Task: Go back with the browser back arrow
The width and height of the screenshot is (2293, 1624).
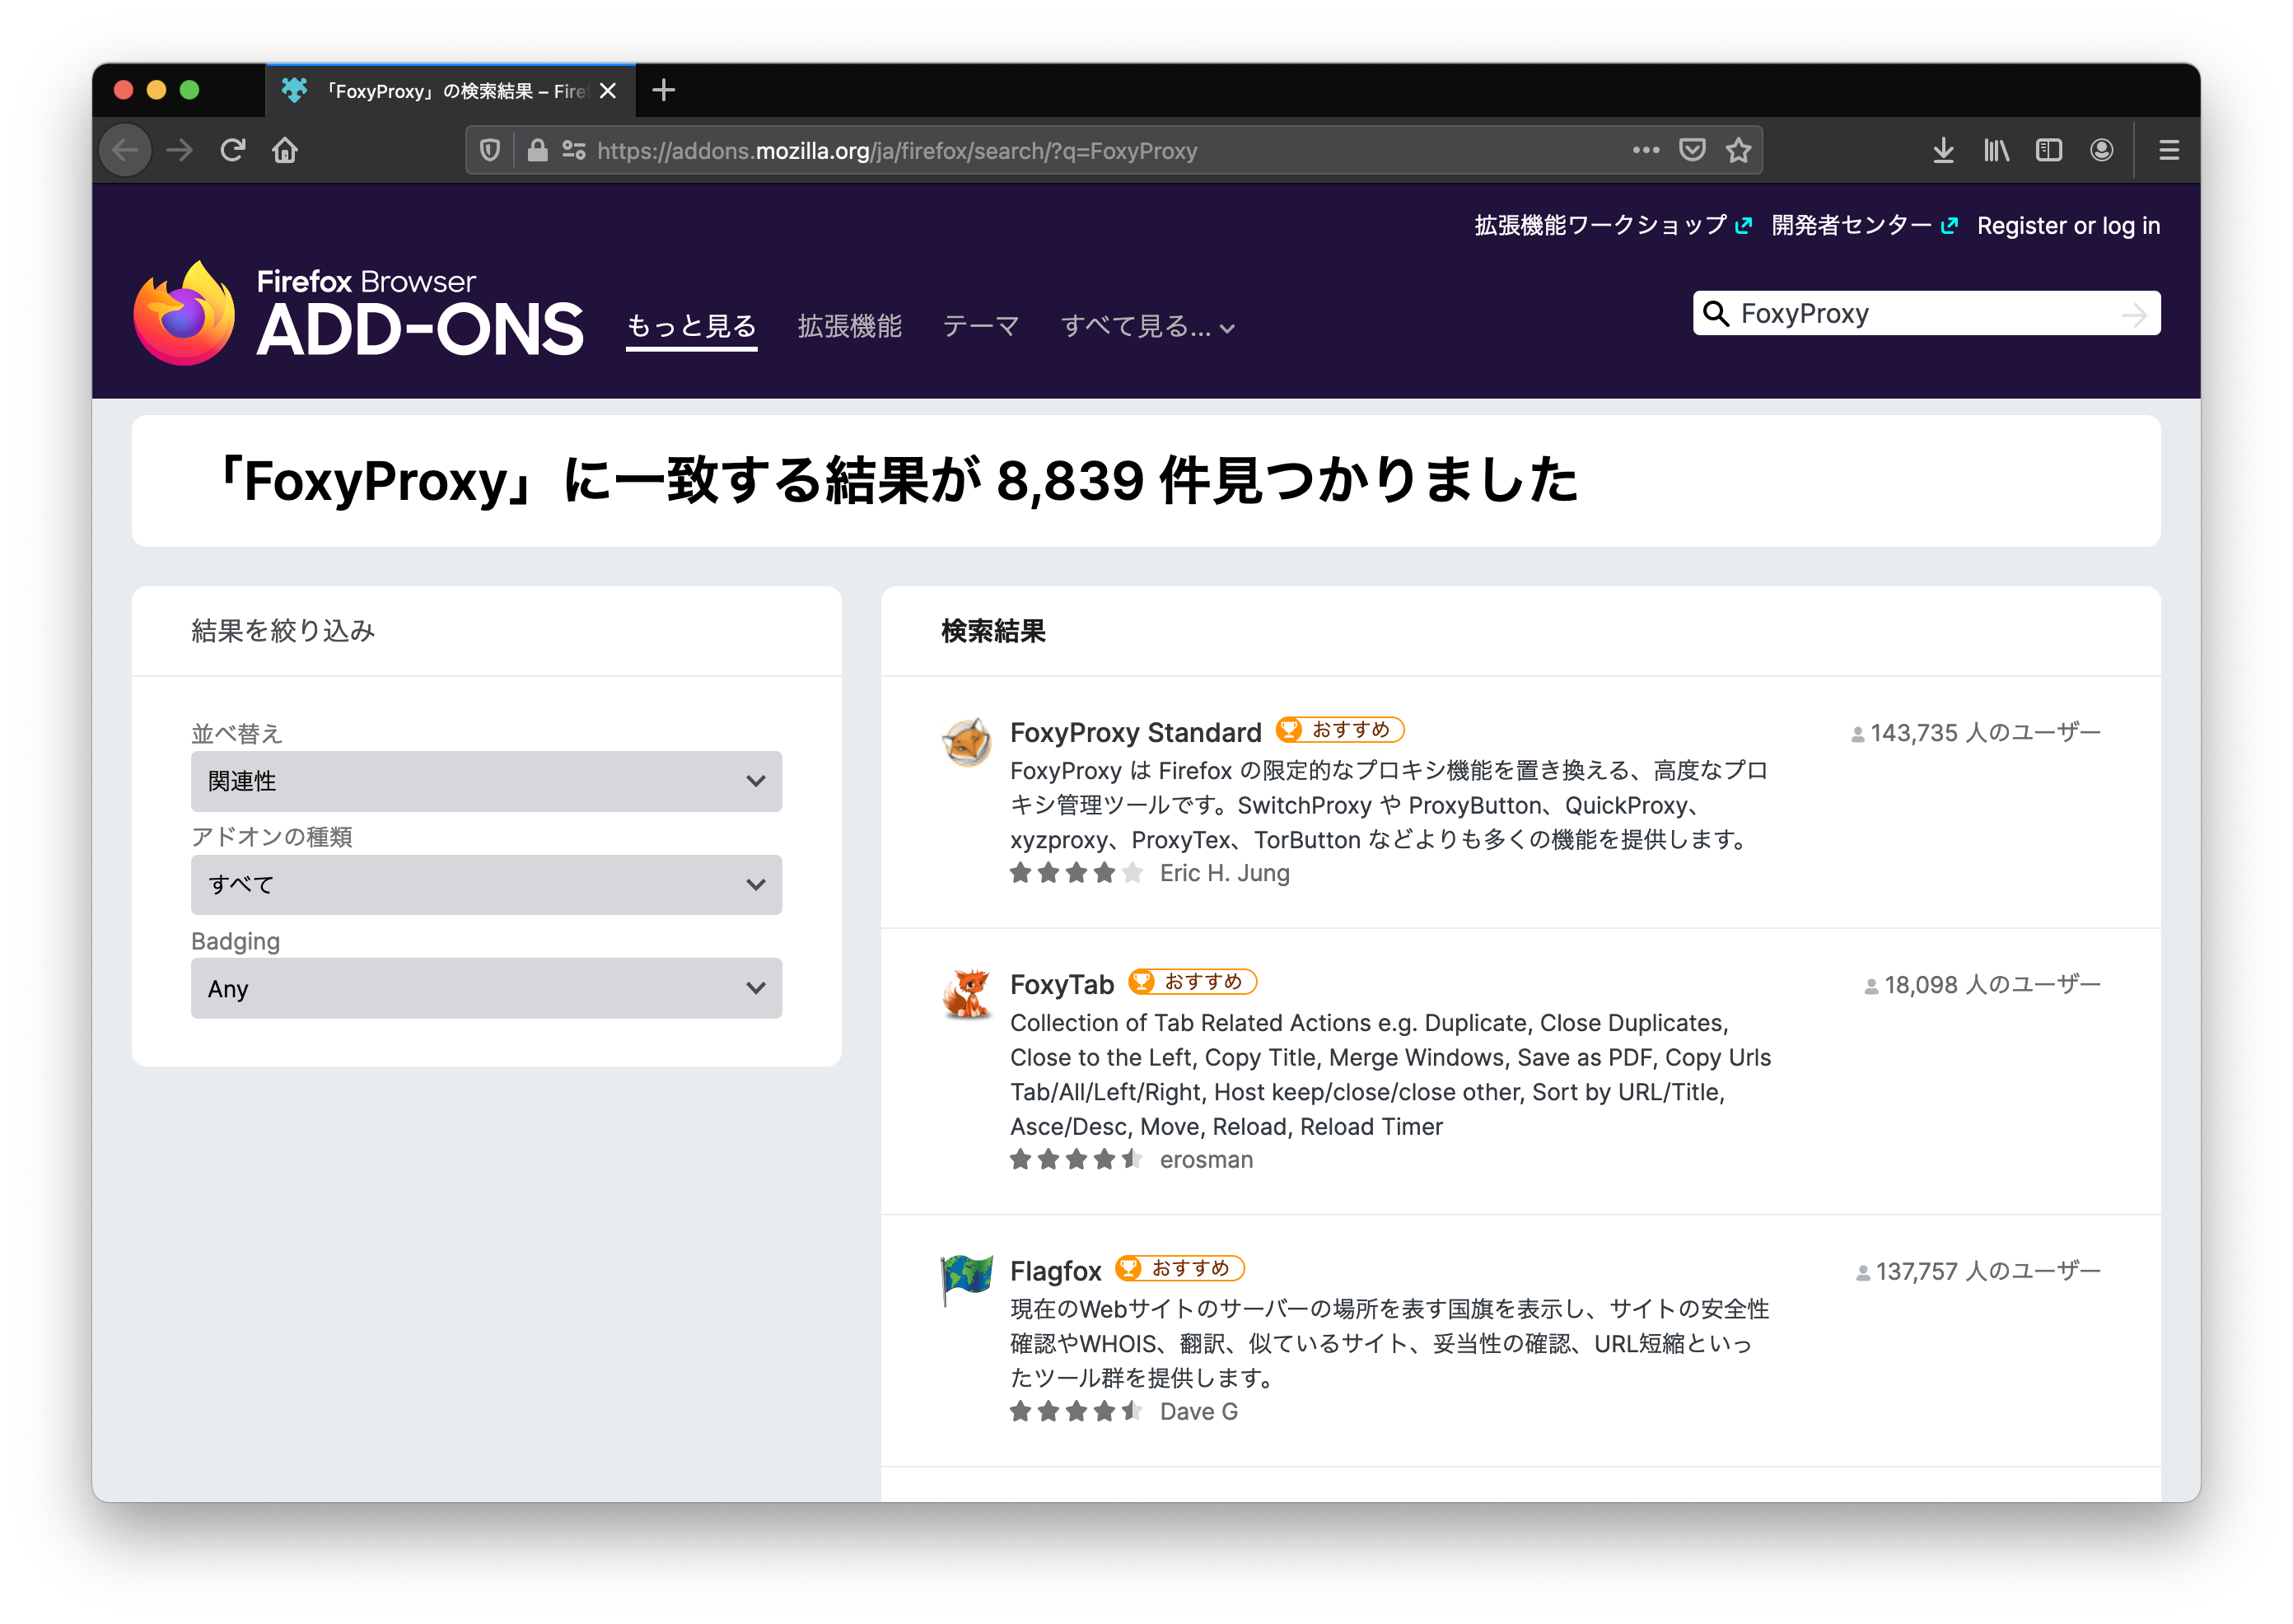Action: [x=126, y=151]
